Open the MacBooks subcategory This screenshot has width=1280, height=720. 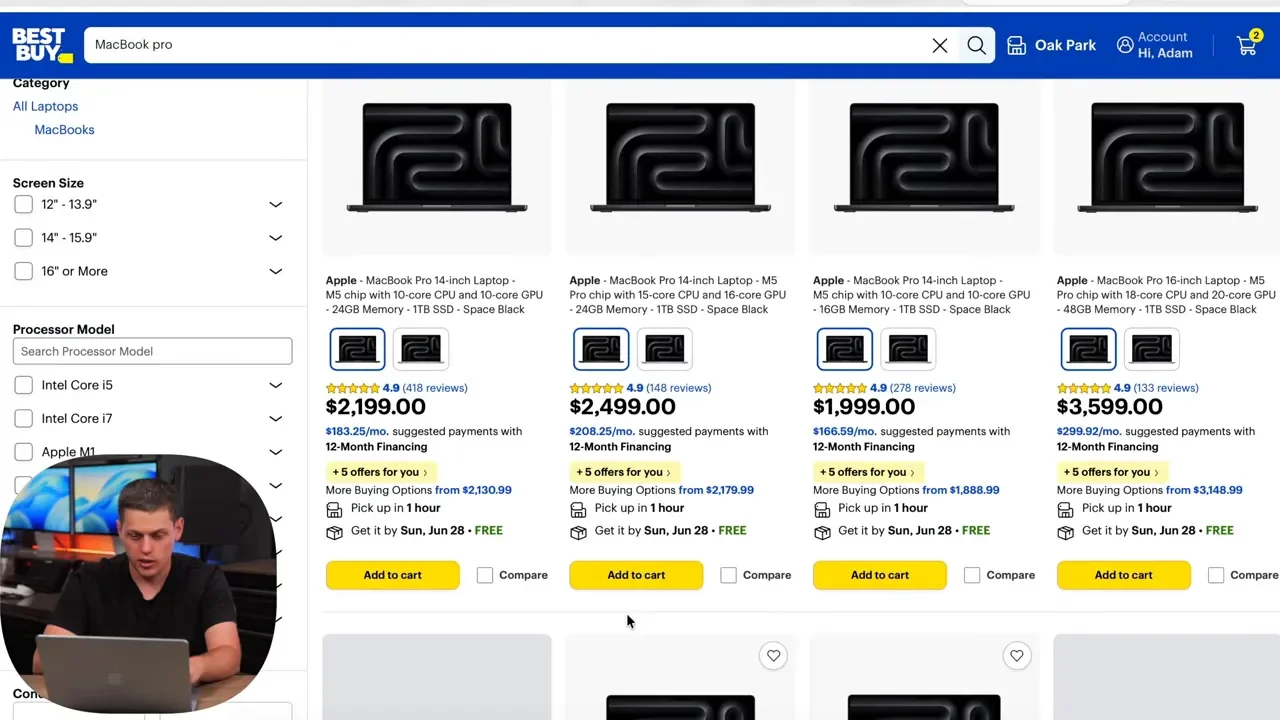tap(64, 130)
